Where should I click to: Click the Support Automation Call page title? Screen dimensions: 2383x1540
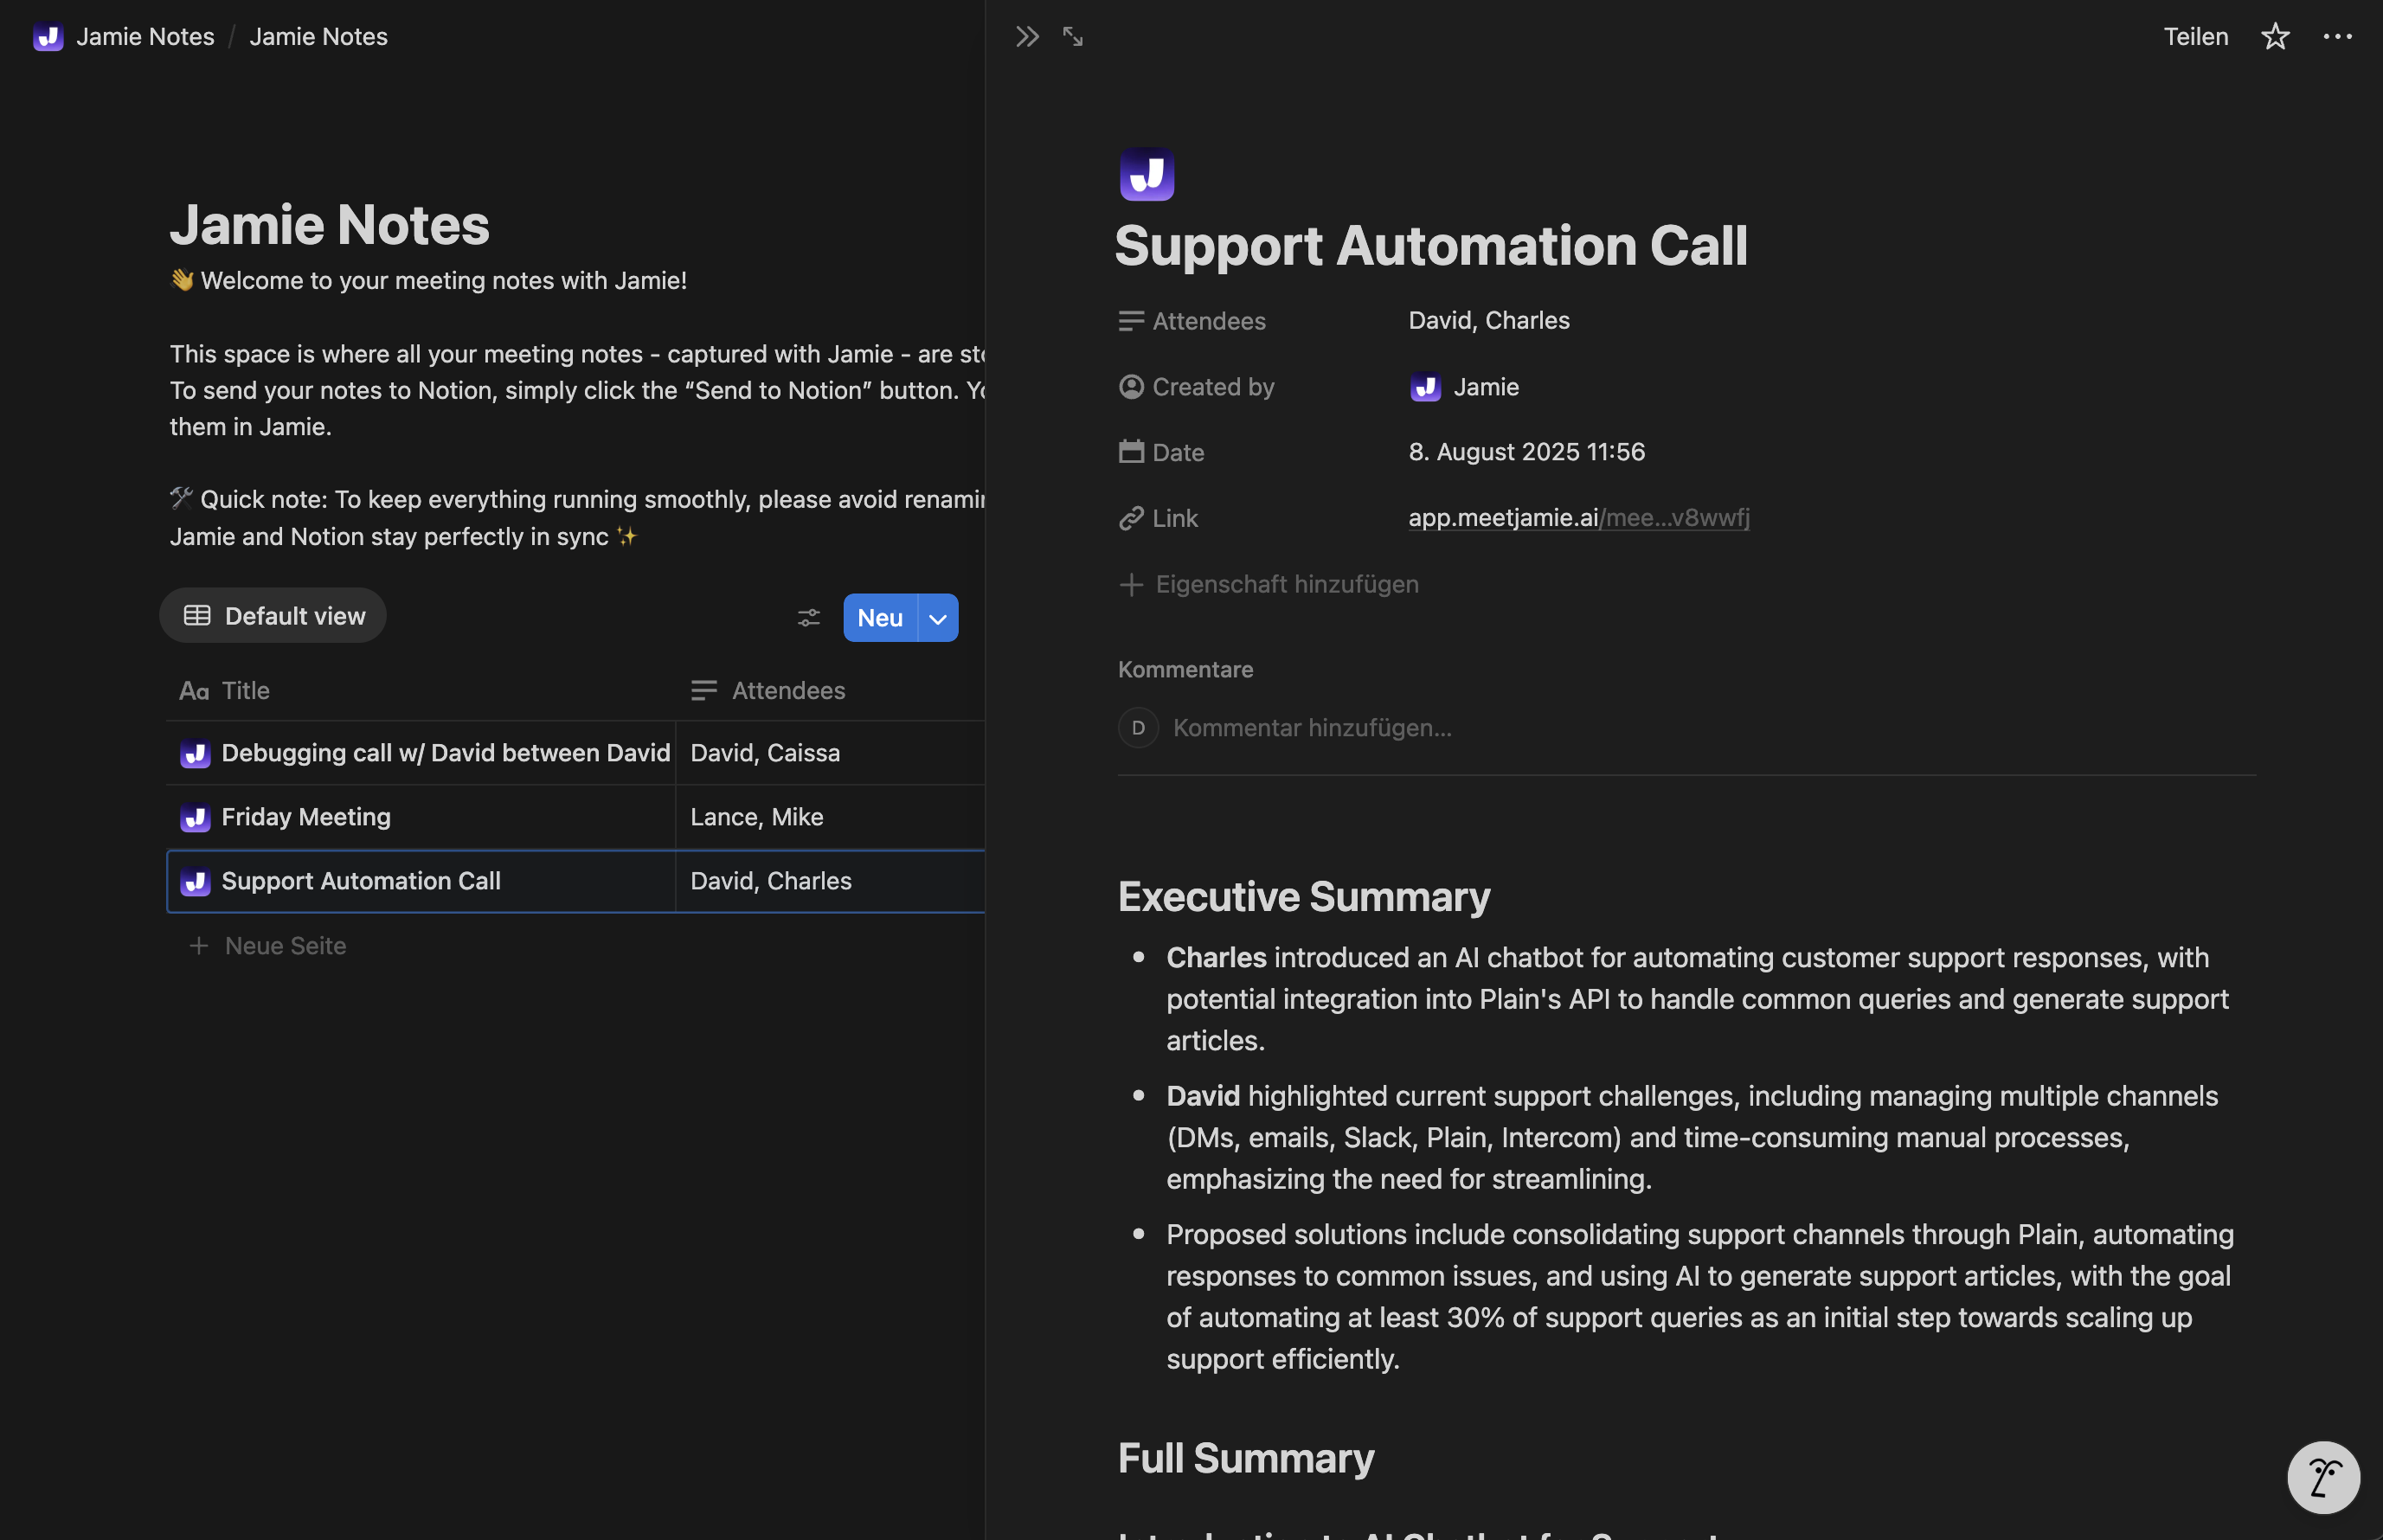point(1430,246)
